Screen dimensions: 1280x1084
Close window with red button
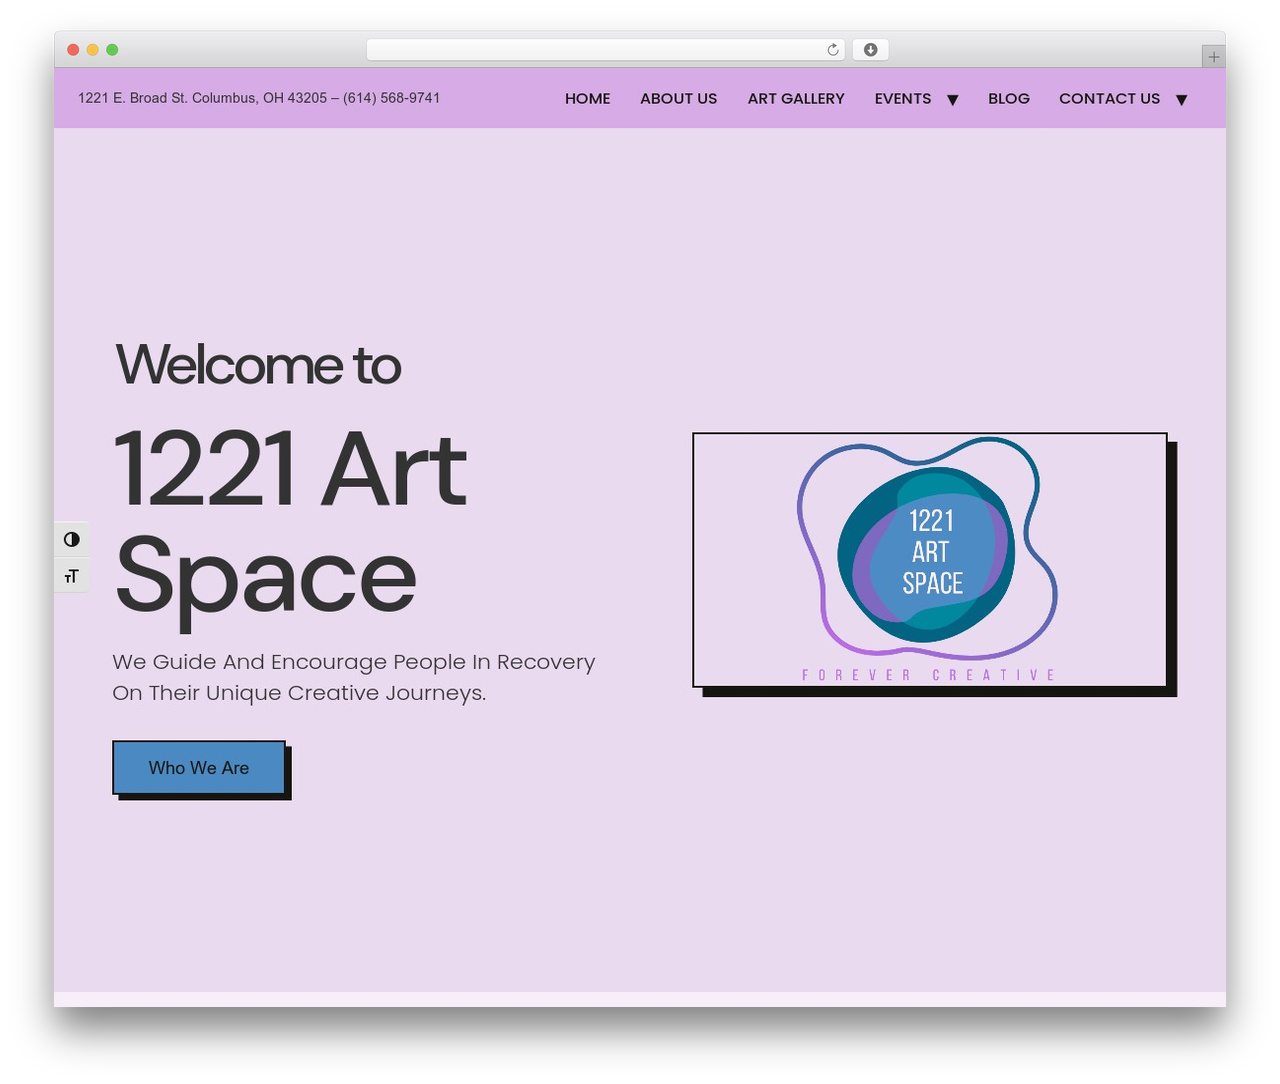tap(73, 50)
